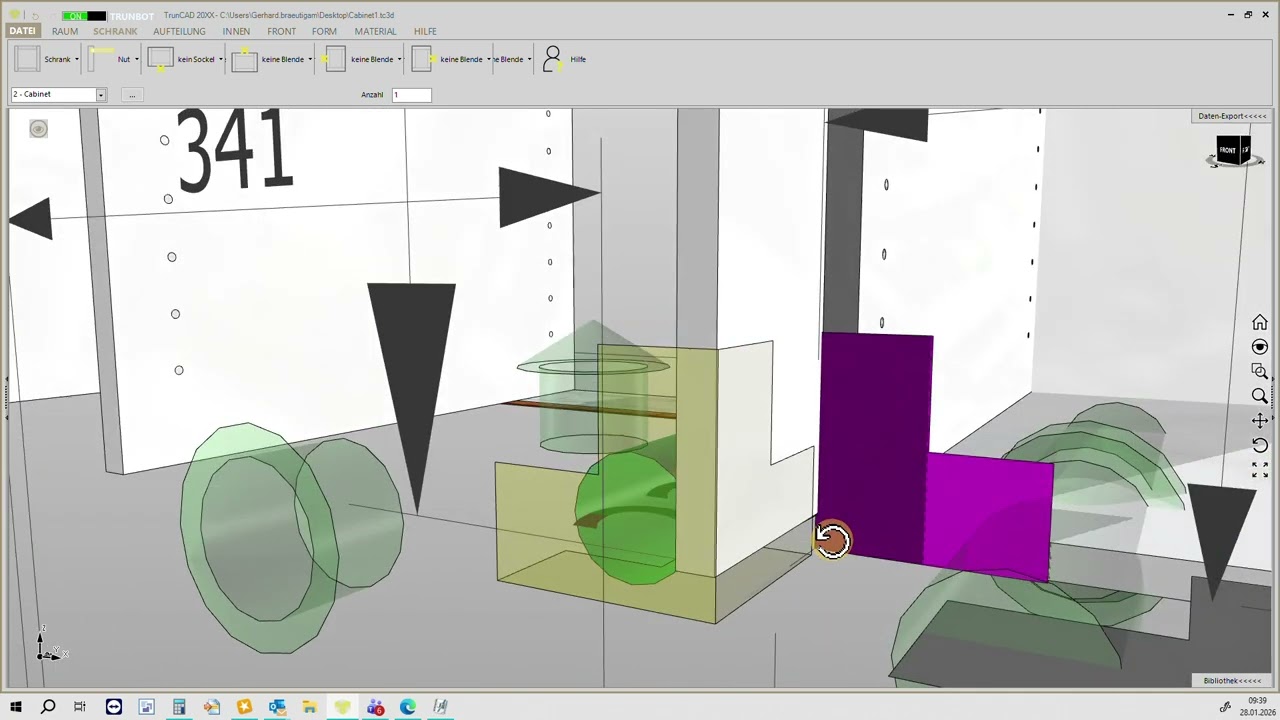The image size is (1280, 720).
Task: Click the TrunCAD app logo icon
Action: coord(15,15)
